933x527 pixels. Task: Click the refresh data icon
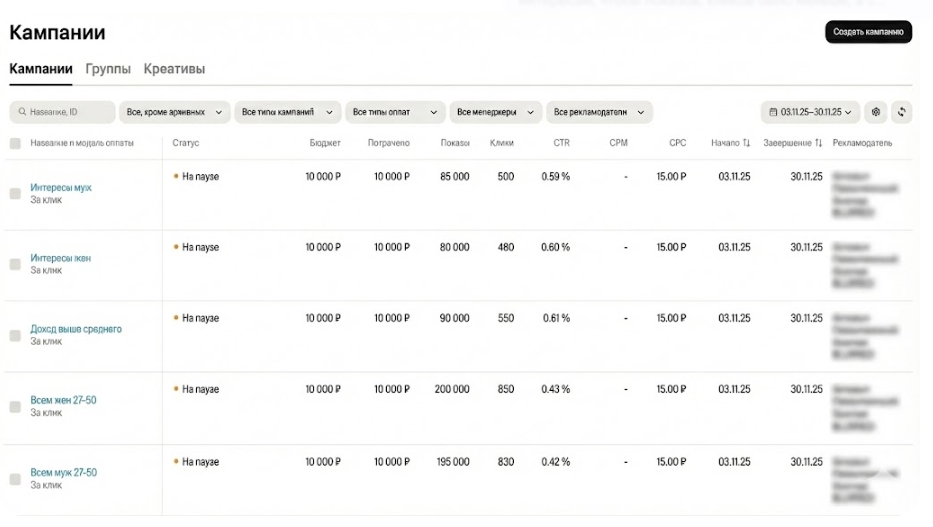(x=902, y=112)
